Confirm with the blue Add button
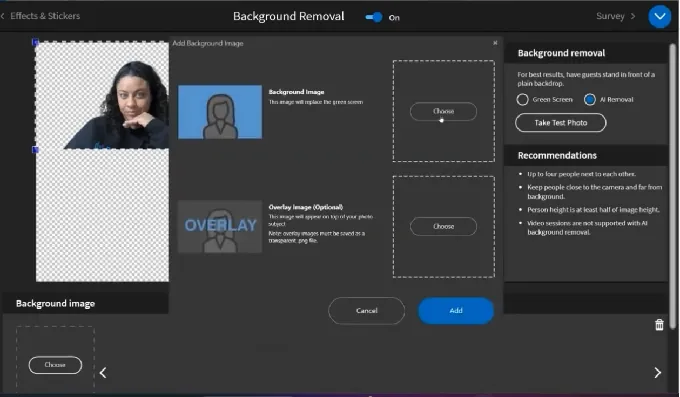 tap(456, 311)
